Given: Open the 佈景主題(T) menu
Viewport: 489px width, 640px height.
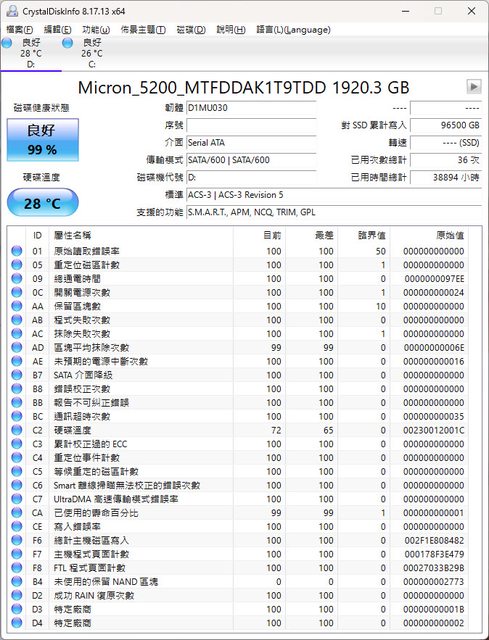Looking at the screenshot, I should point(143,30).
